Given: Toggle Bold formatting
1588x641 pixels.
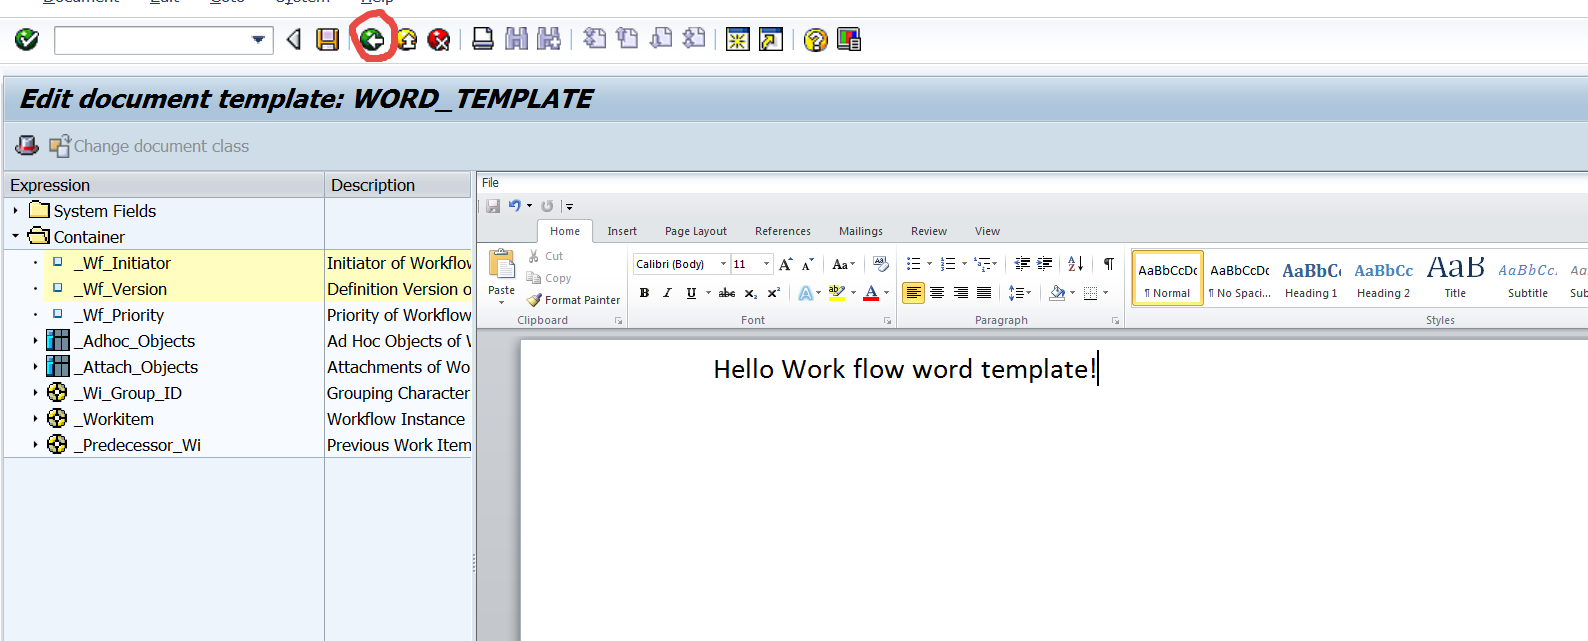Looking at the screenshot, I should click(x=644, y=293).
